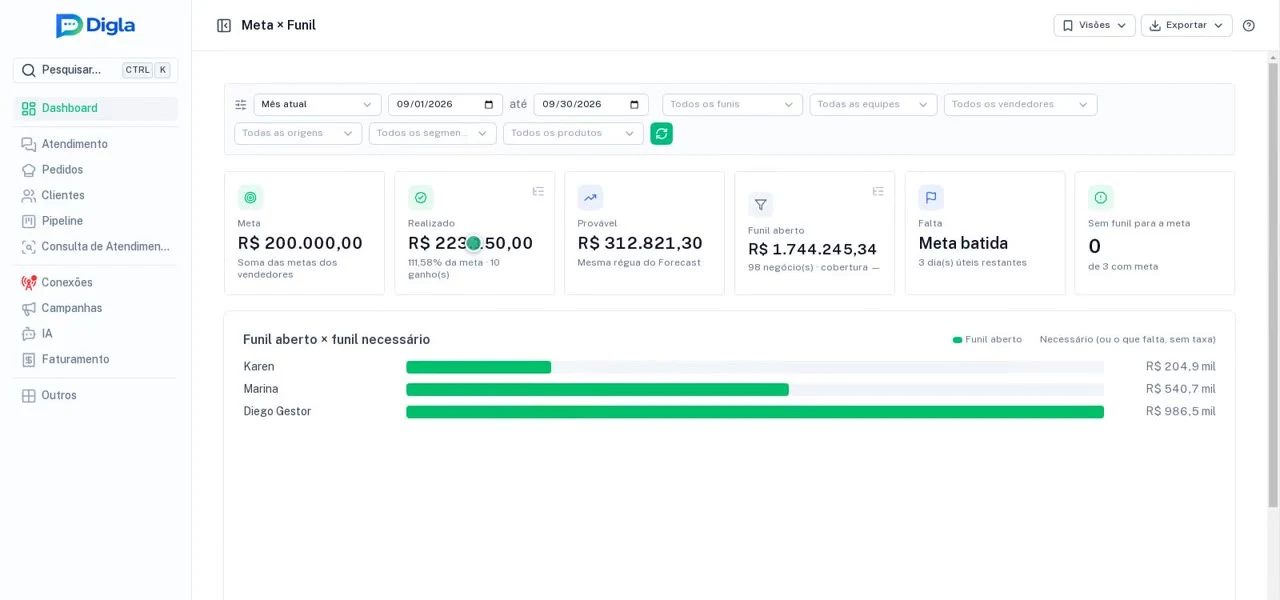
Task: Open Outros in the sidebar
Action: point(96,396)
